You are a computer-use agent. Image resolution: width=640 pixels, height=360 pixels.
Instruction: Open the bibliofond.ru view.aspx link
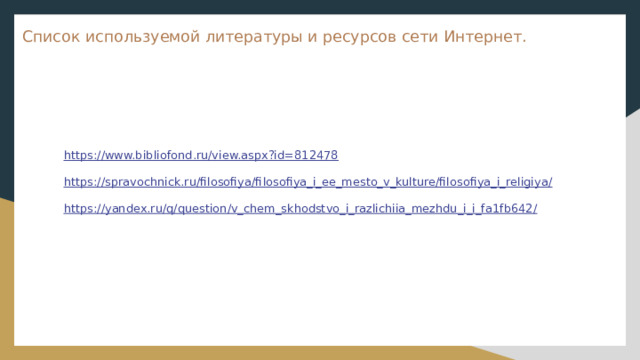click(x=201, y=156)
